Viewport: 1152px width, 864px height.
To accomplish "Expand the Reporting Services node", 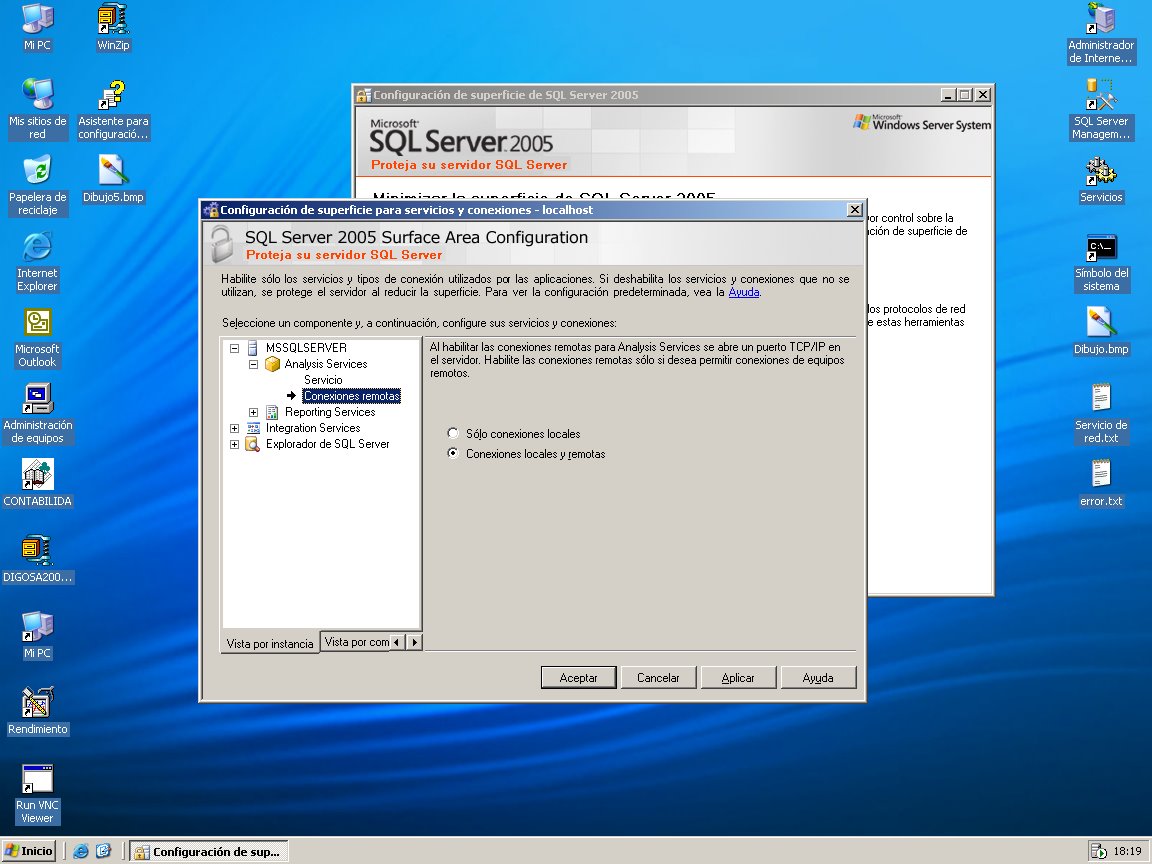I will (x=253, y=413).
